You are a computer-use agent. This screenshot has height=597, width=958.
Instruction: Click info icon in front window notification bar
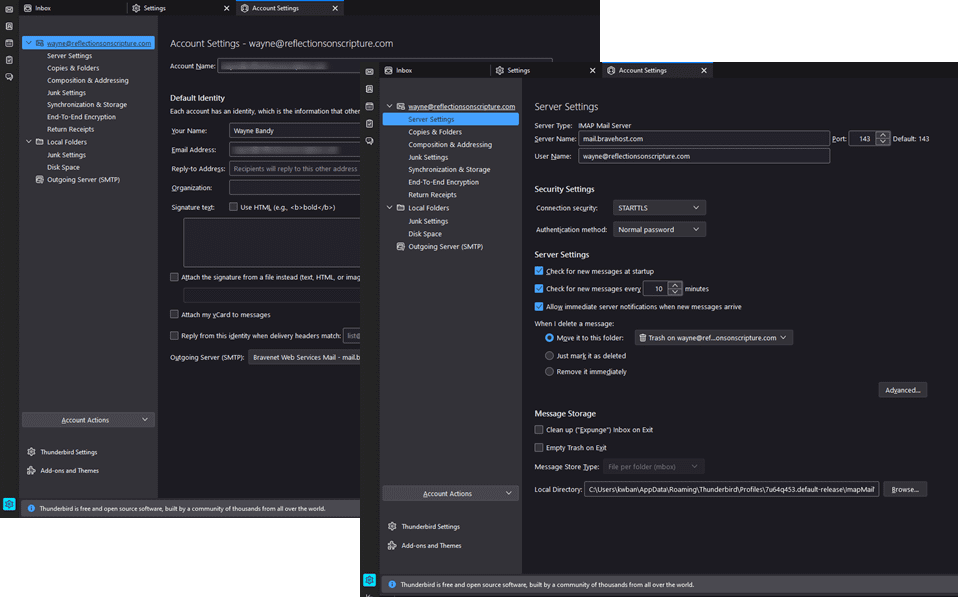392,585
